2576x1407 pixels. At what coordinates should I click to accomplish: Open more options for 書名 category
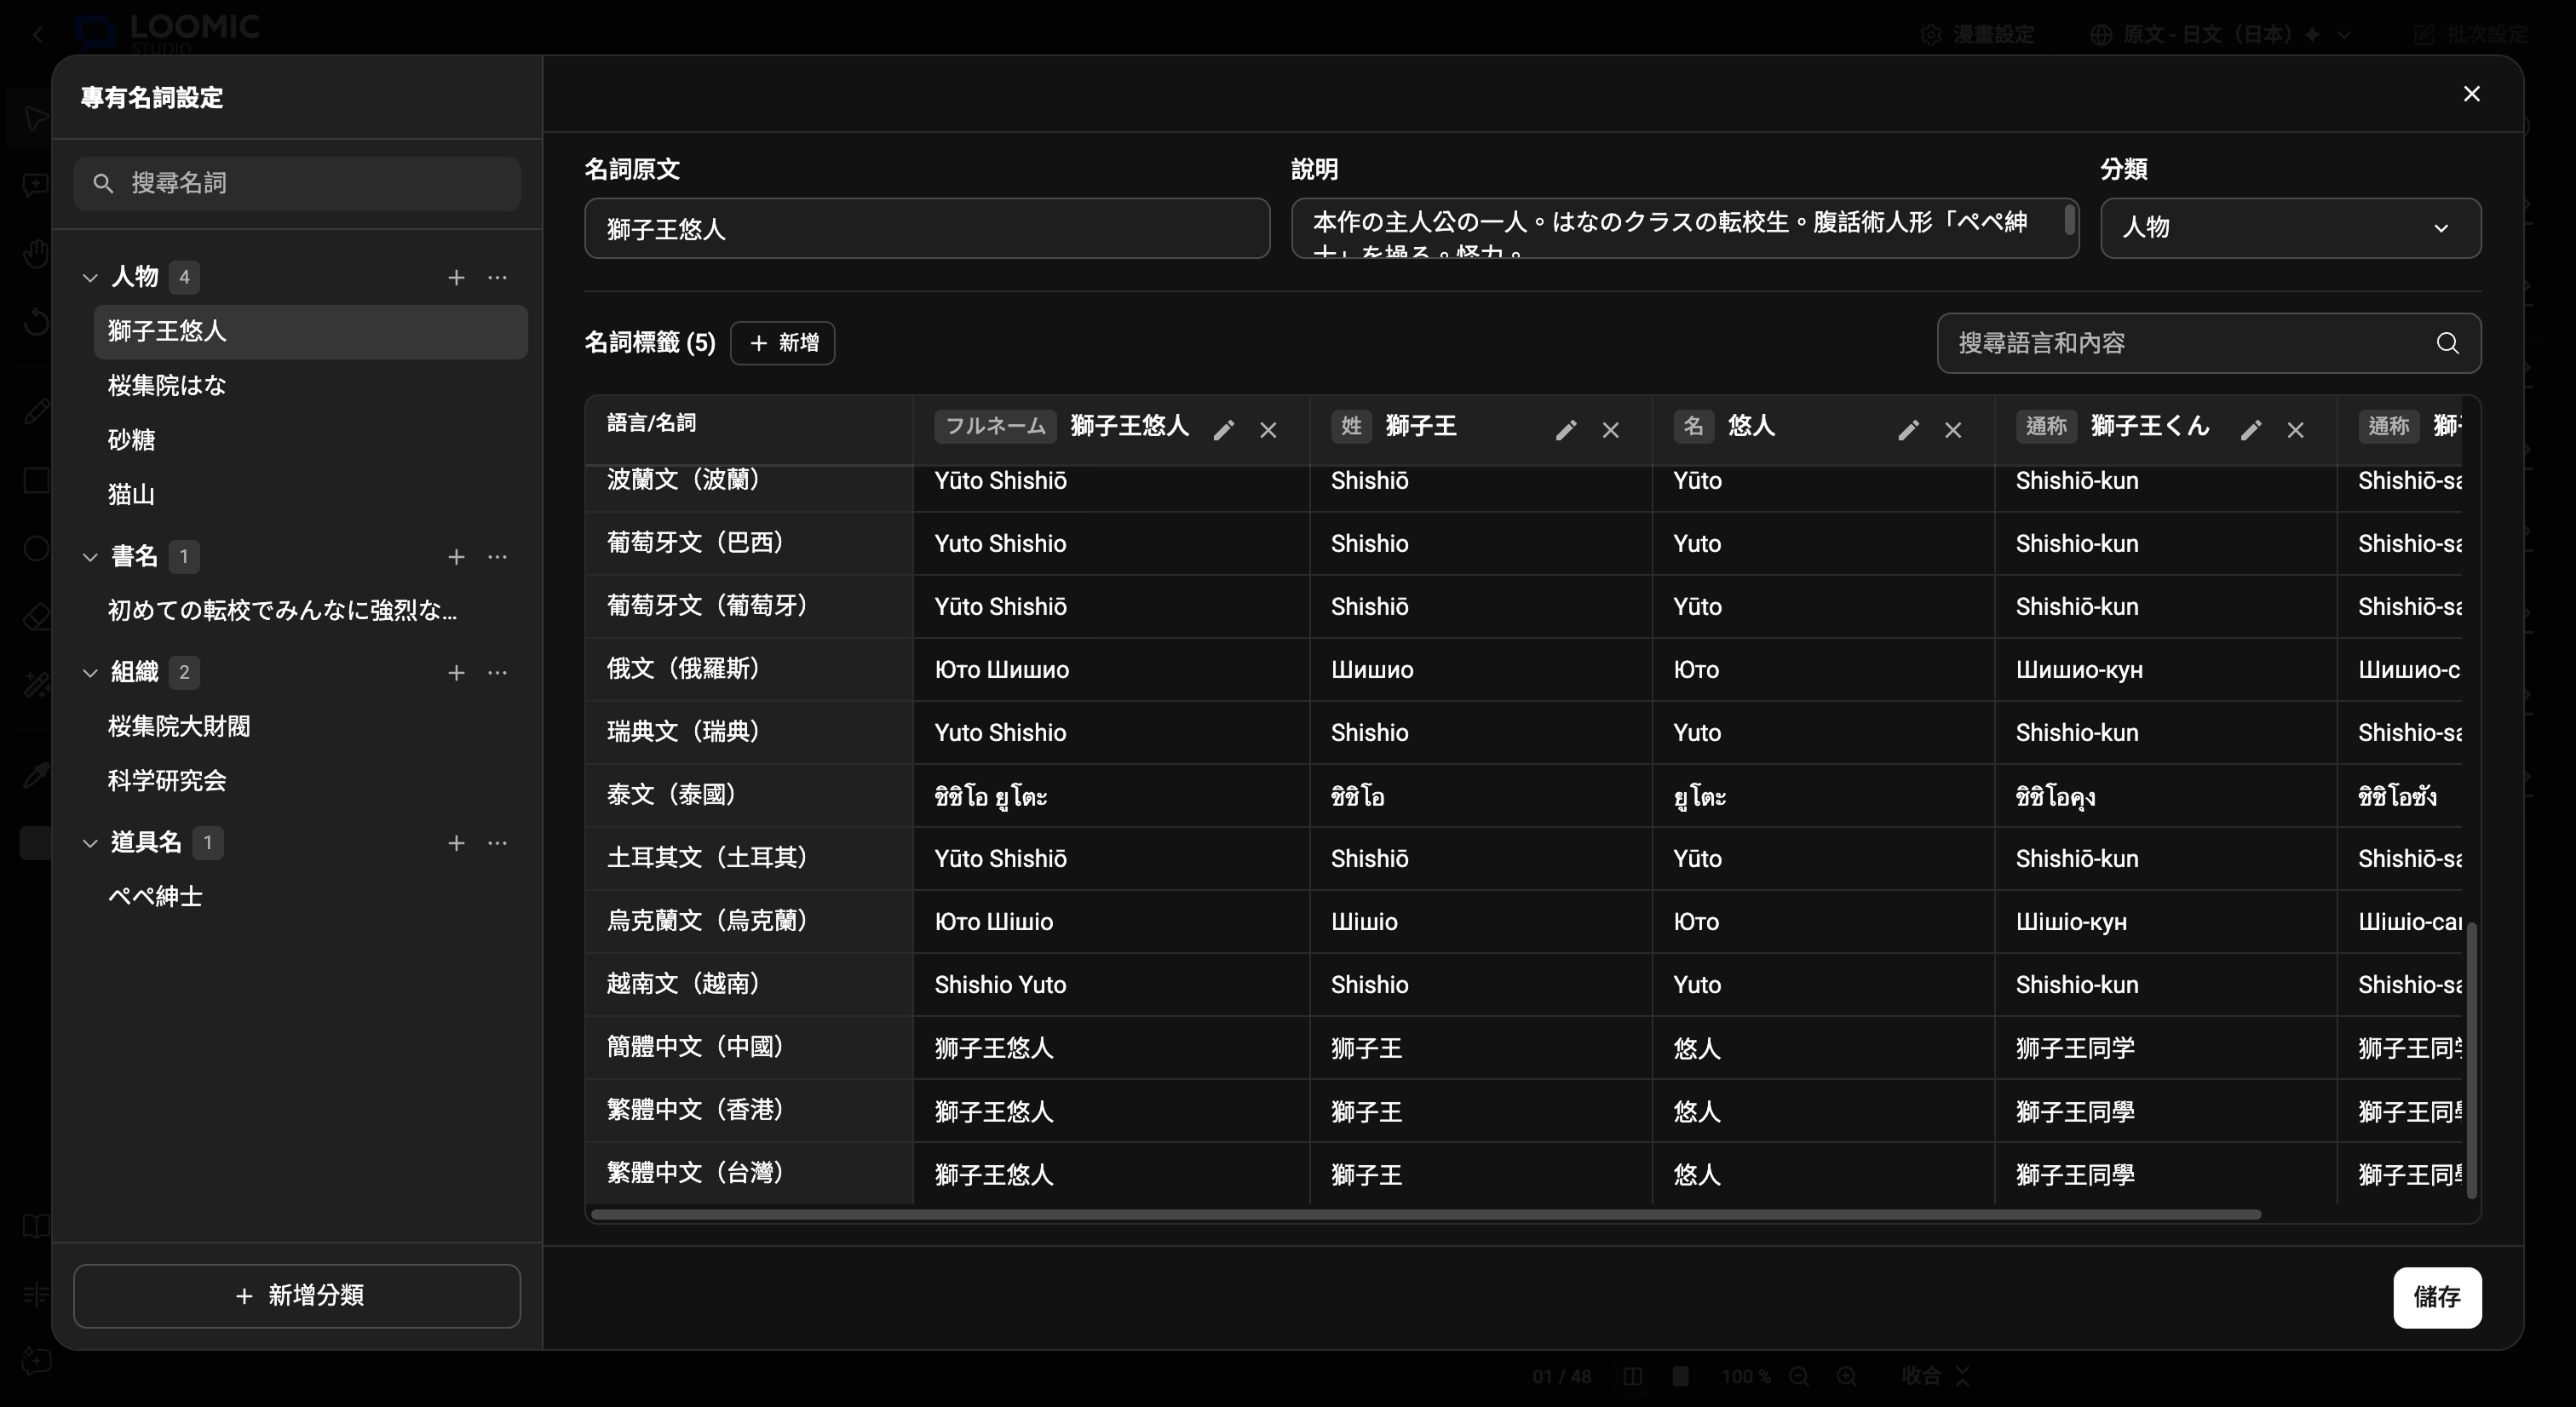(497, 557)
